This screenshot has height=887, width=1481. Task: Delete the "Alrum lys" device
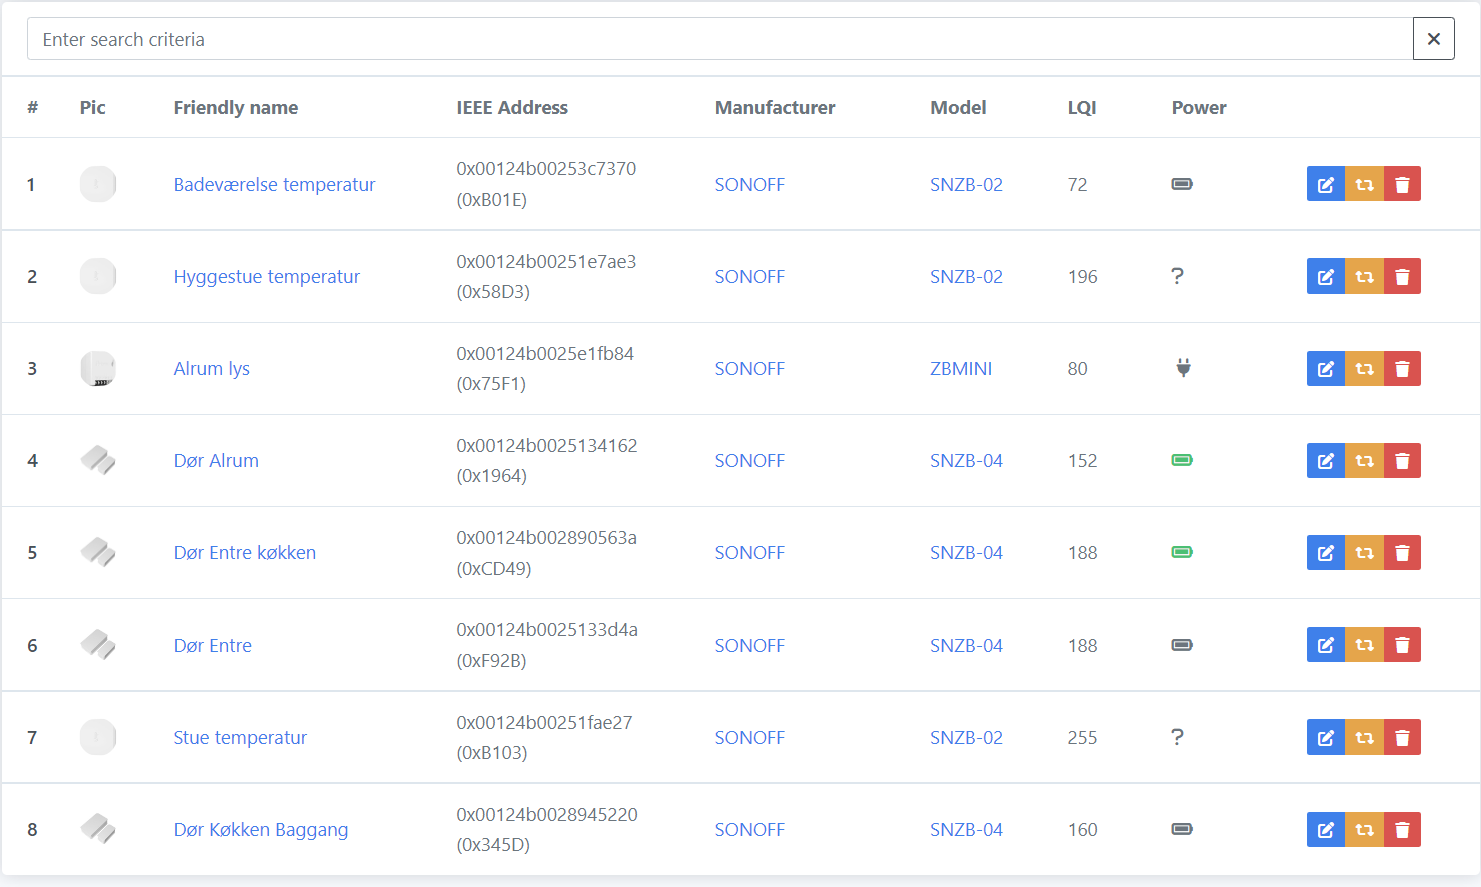(x=1403, y=368)
